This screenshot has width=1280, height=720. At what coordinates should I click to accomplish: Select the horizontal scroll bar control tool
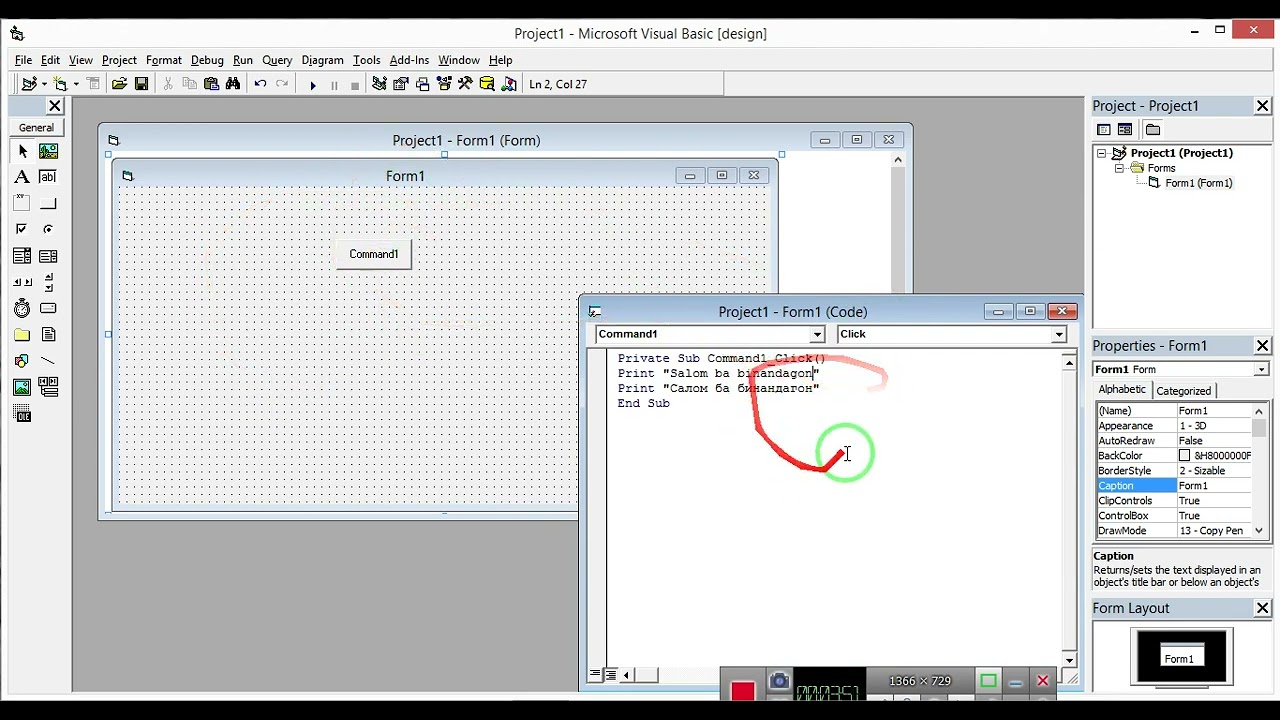click(22, 282)
